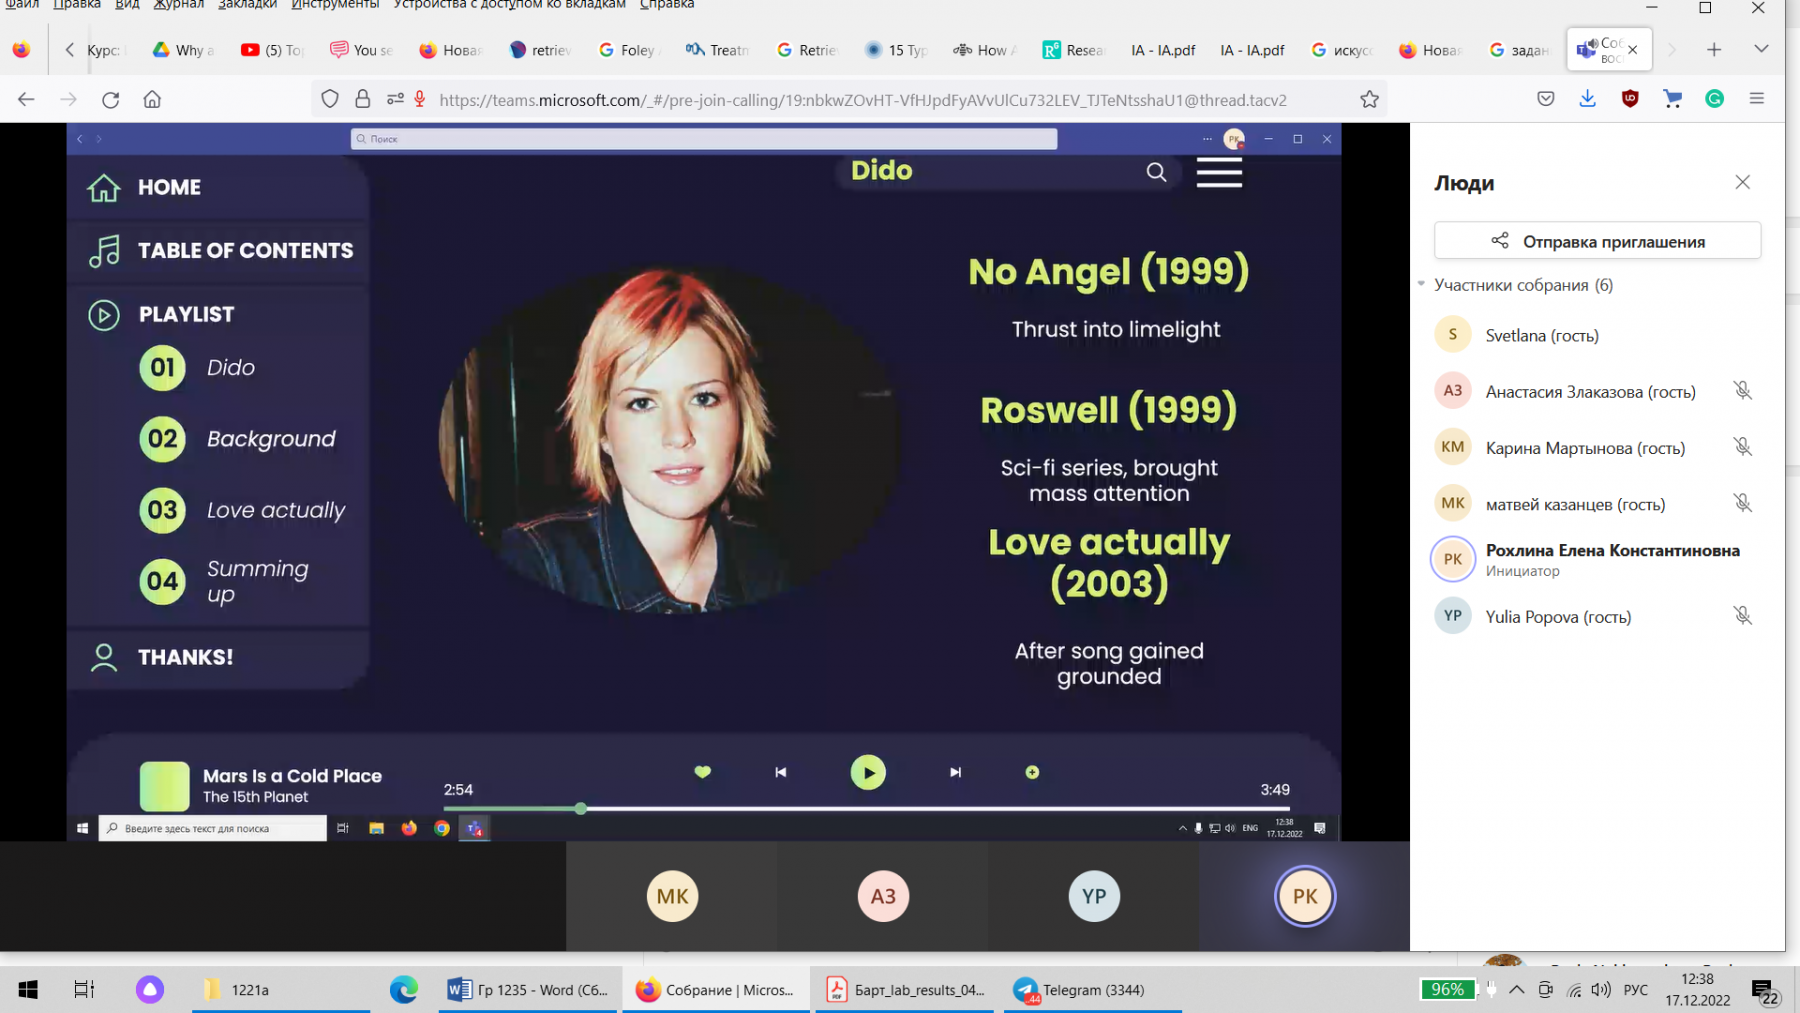Toggle mute icon for Yulia Popova
The height and width of the screenshot is (1013, 1800).
click(1743, 616)
